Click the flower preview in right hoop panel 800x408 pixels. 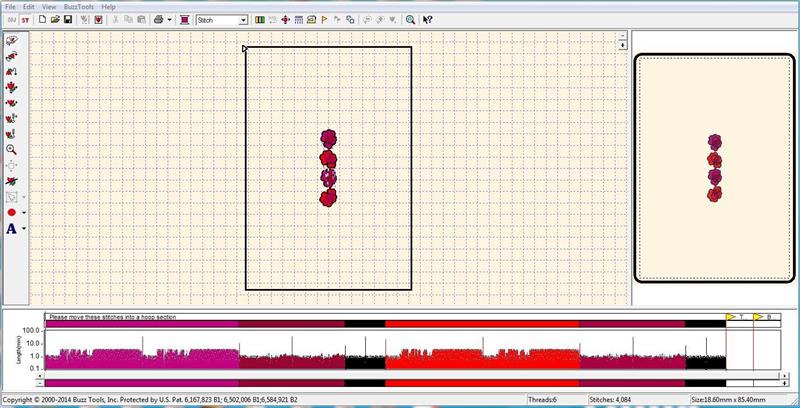(715, 168)
